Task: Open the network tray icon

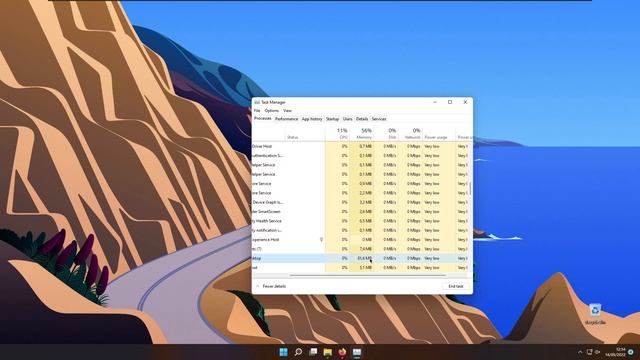Action: click(589, 352)
